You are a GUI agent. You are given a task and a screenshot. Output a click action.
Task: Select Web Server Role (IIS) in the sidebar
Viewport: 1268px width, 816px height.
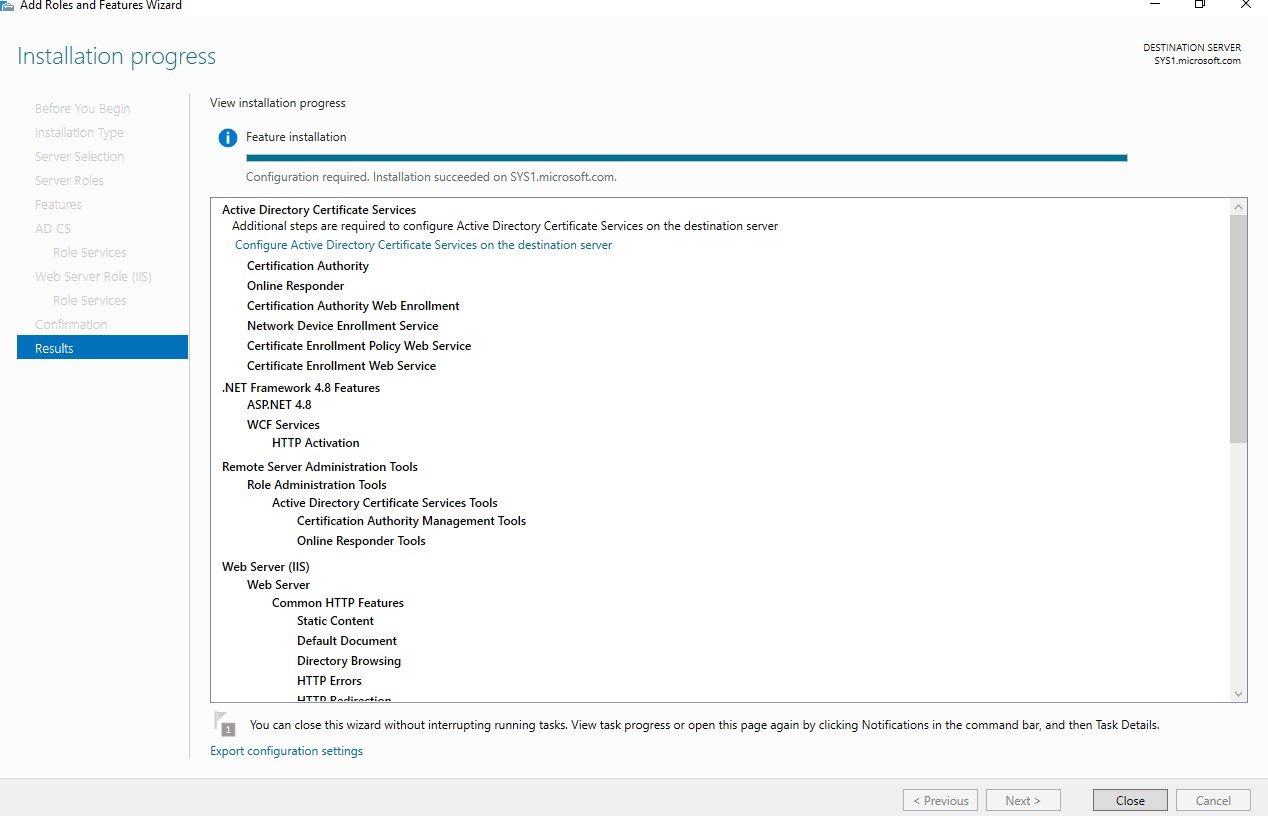click(x=93, y=276)
